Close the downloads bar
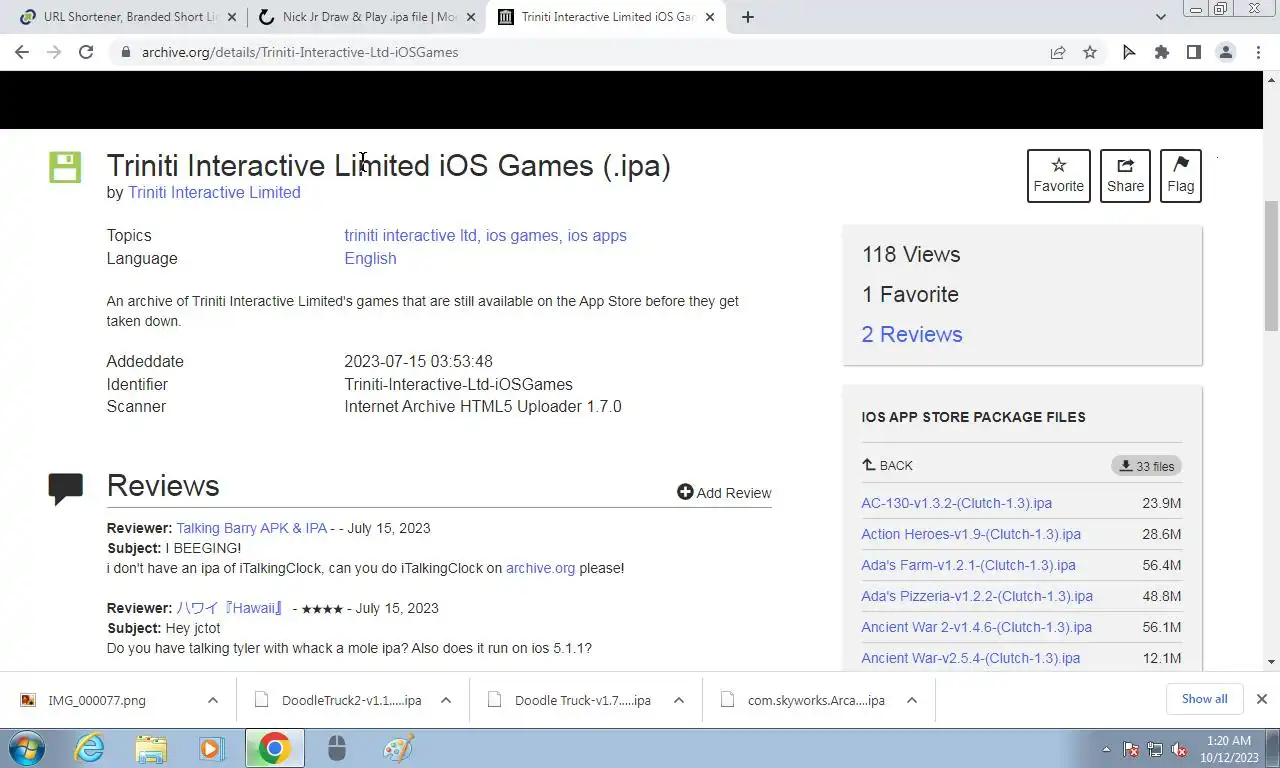The height and width of the screenshot is (768, 1280). [x=1262, y=699]
